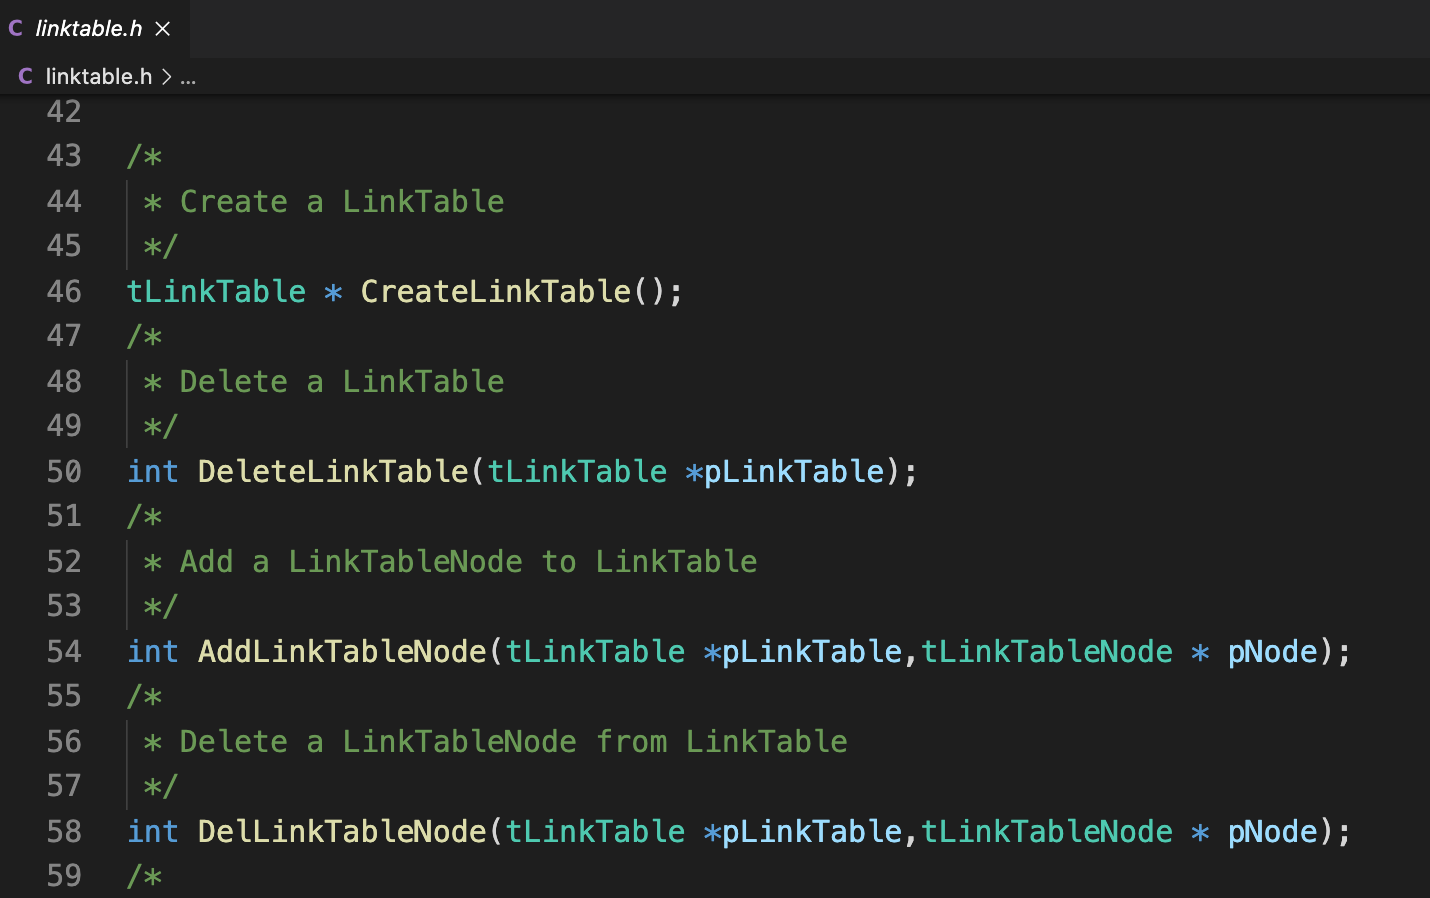Select the linktable.h tab title
The image size is (1430, 898).
tap(89, 29)
